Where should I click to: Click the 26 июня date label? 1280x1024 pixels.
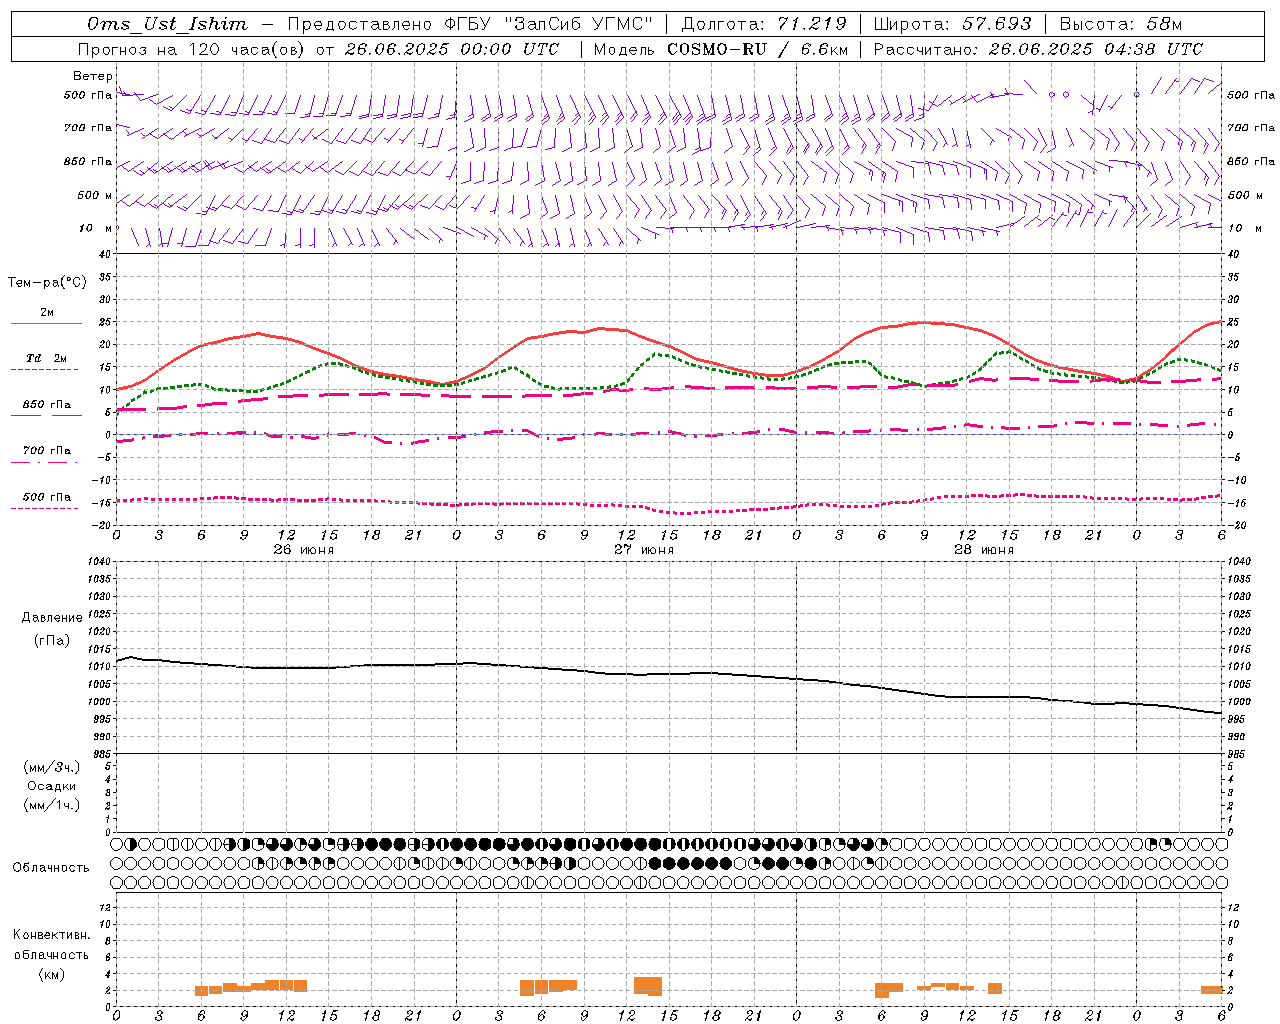coord(303,550)
